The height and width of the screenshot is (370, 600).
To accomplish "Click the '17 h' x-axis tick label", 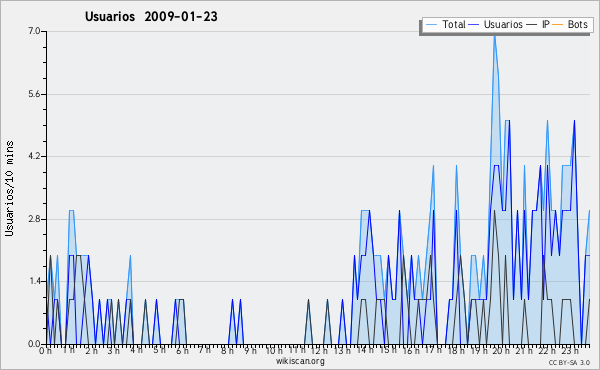I will click(433, 350).
